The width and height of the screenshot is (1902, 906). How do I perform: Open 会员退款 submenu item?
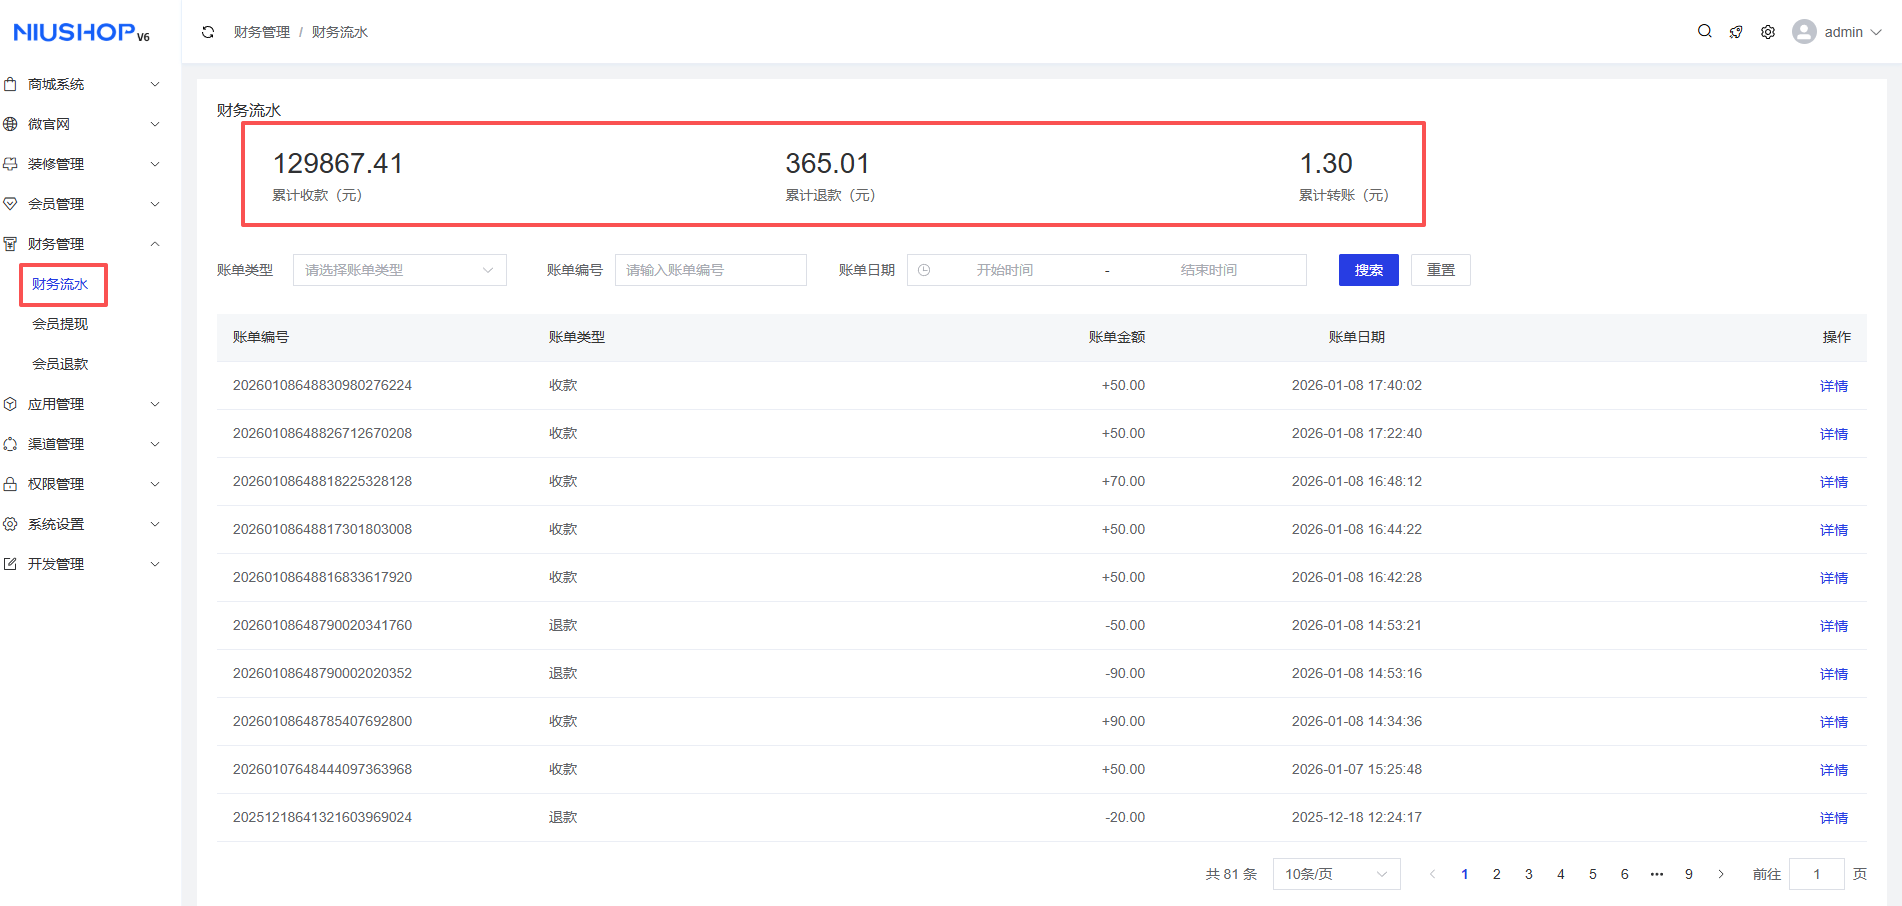[x=60, y=364]
